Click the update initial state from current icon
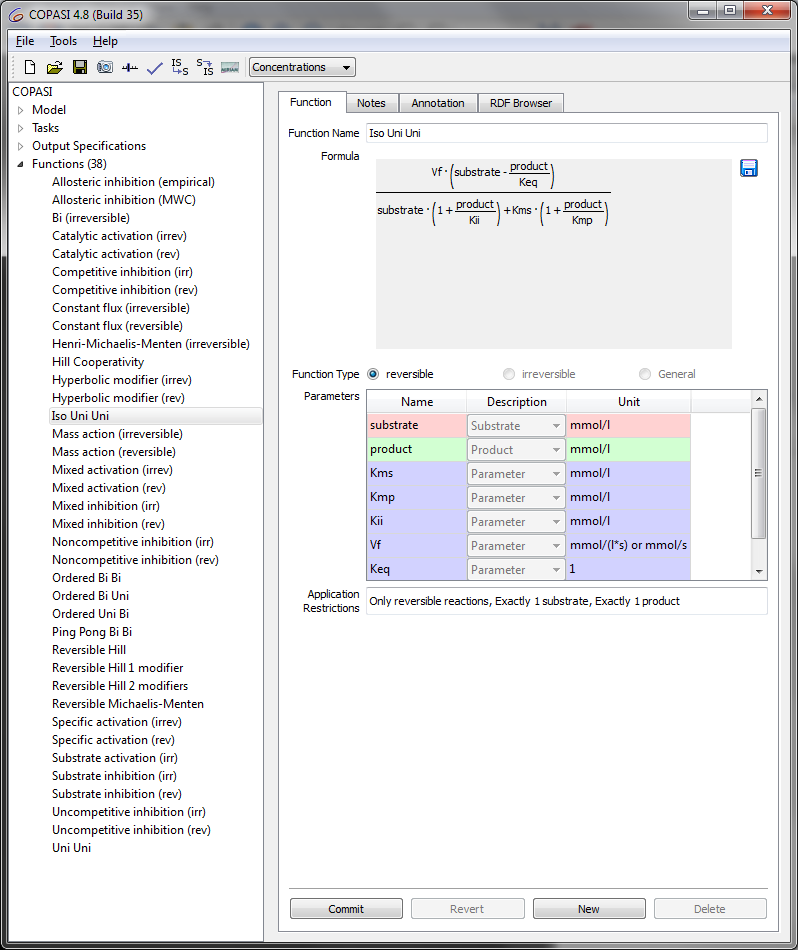Viewport: 798px width, 950px height. point(205,67)
